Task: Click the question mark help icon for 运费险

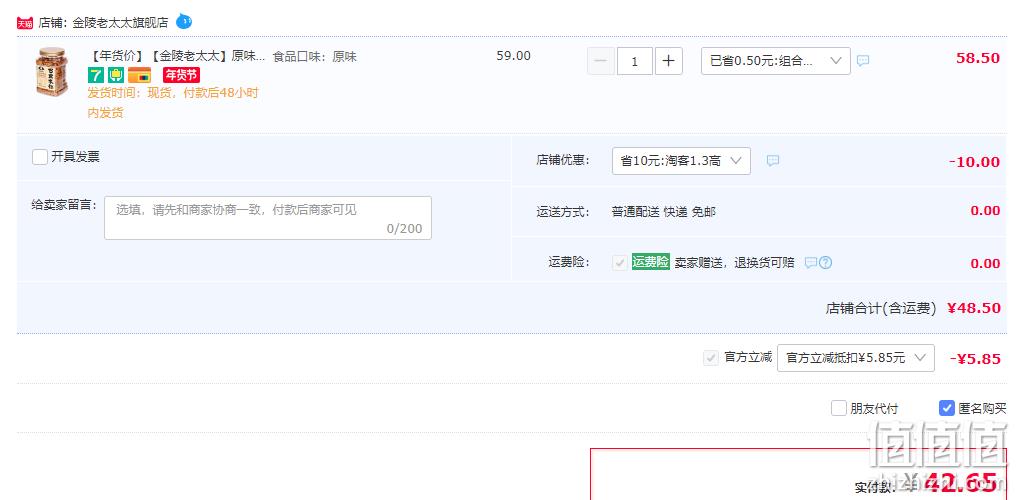Action: pyautogui.click(x=825, y=263)
